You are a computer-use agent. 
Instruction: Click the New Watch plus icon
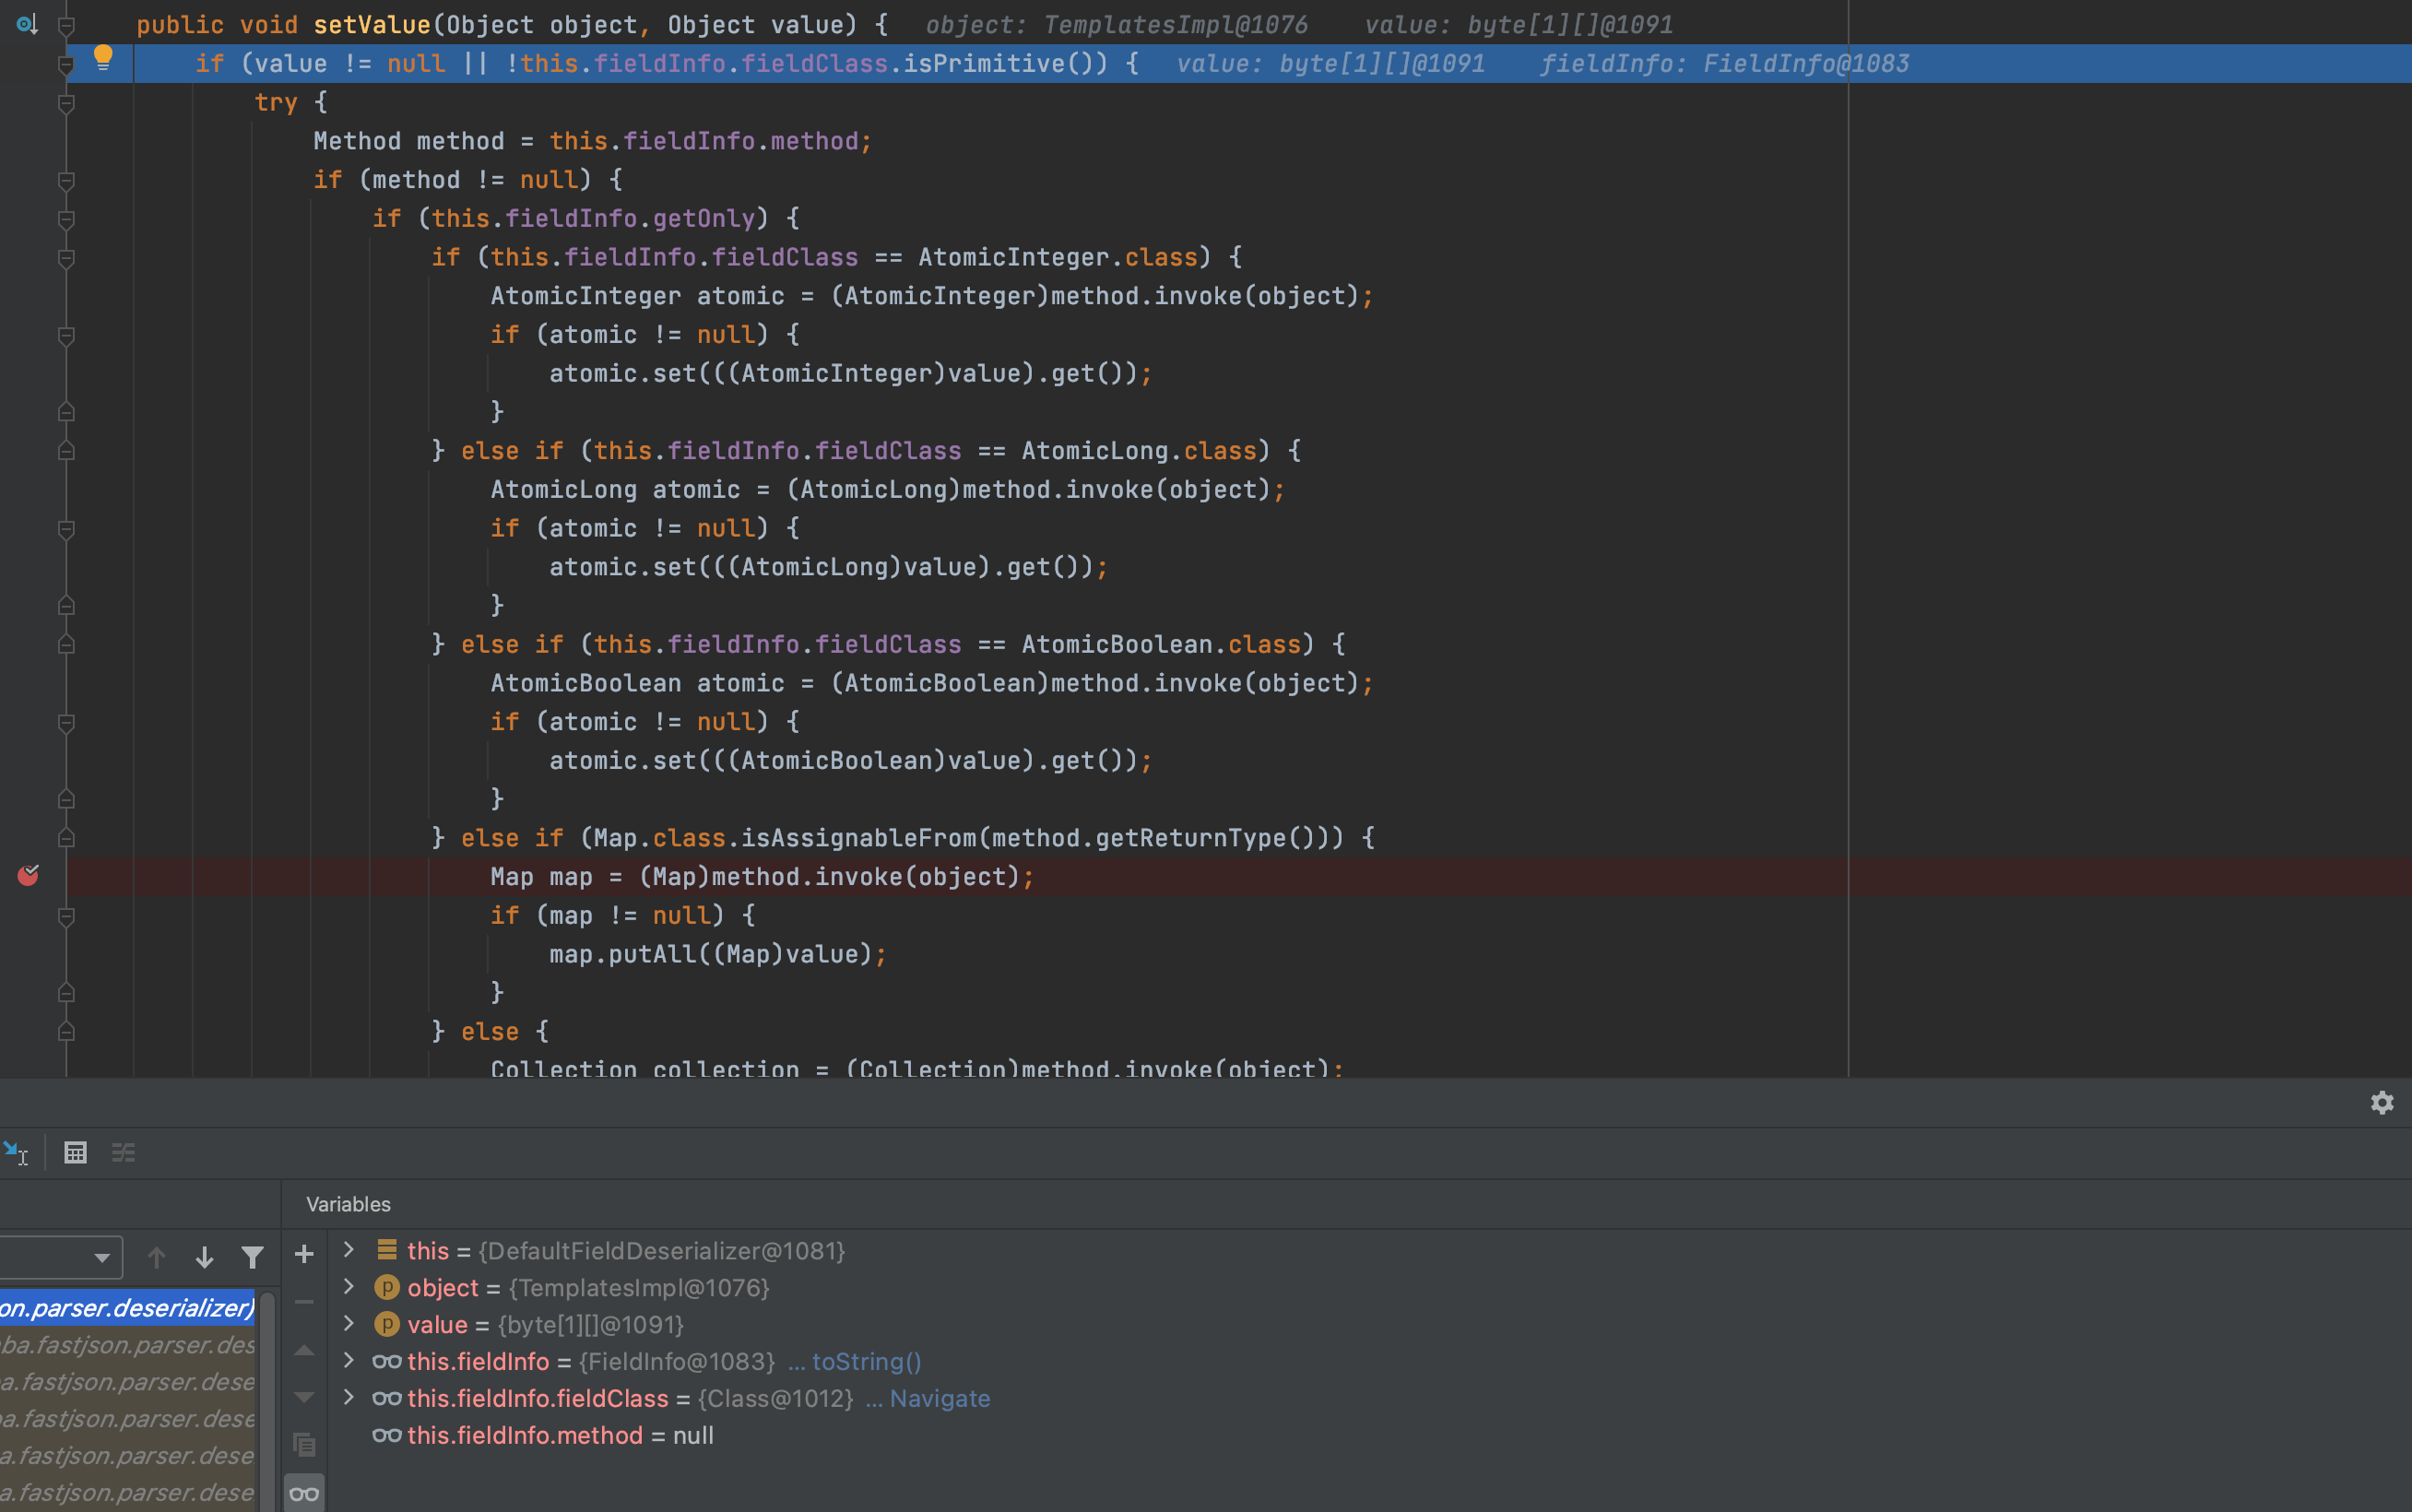304,1254
